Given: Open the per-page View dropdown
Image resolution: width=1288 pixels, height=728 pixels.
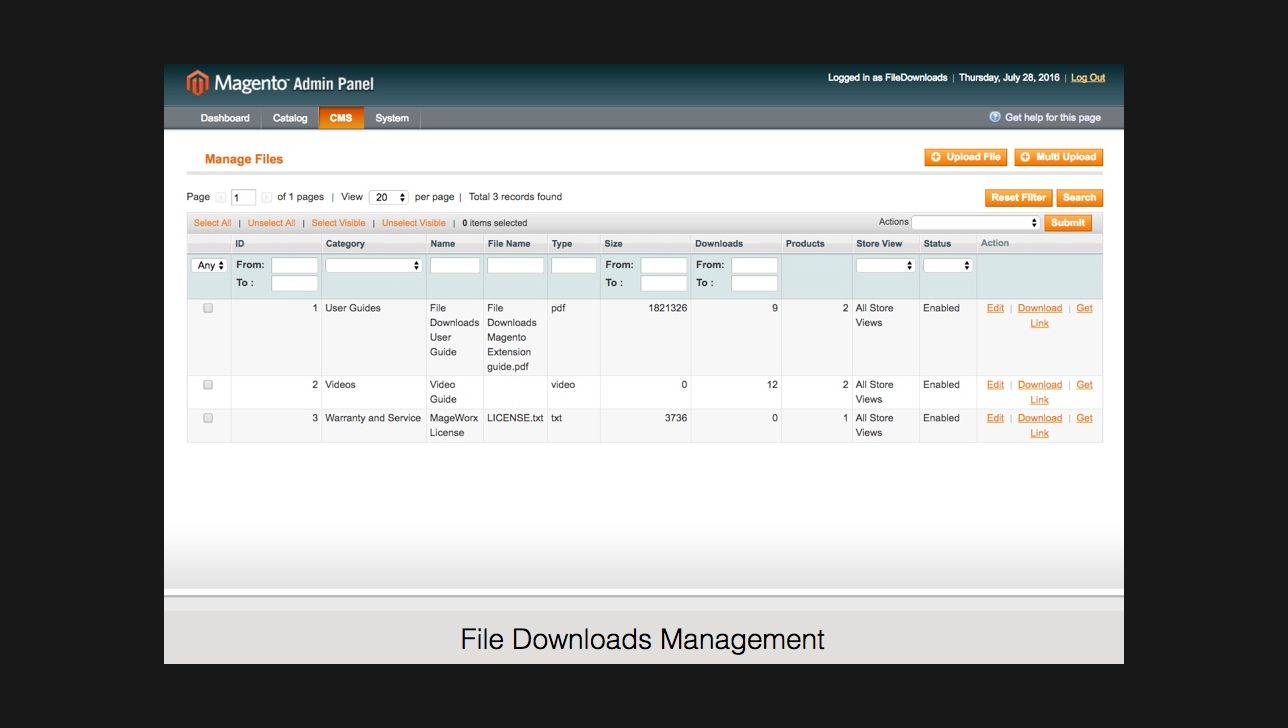Looking at the screenshot, I should tap(388, 197).
